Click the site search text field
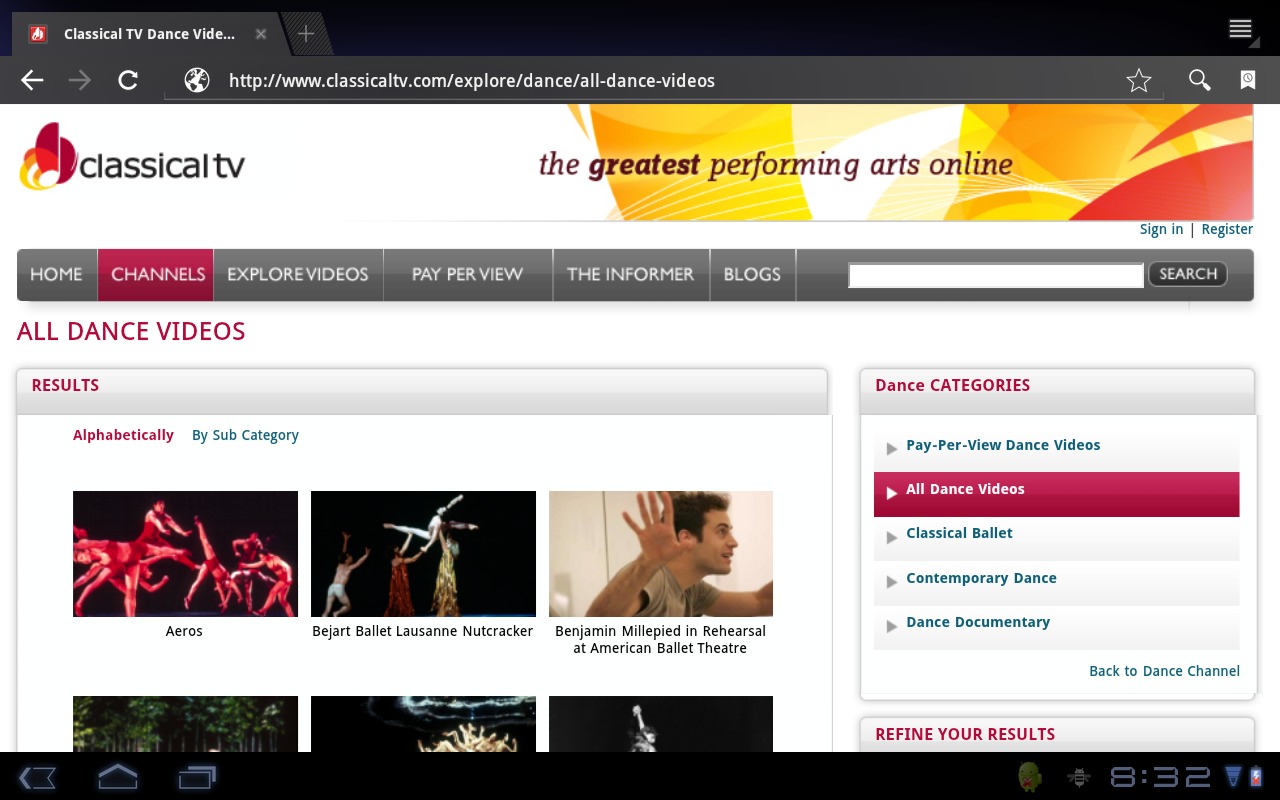The height and width of the screenshot is (800, 1280). click(996, 275)
